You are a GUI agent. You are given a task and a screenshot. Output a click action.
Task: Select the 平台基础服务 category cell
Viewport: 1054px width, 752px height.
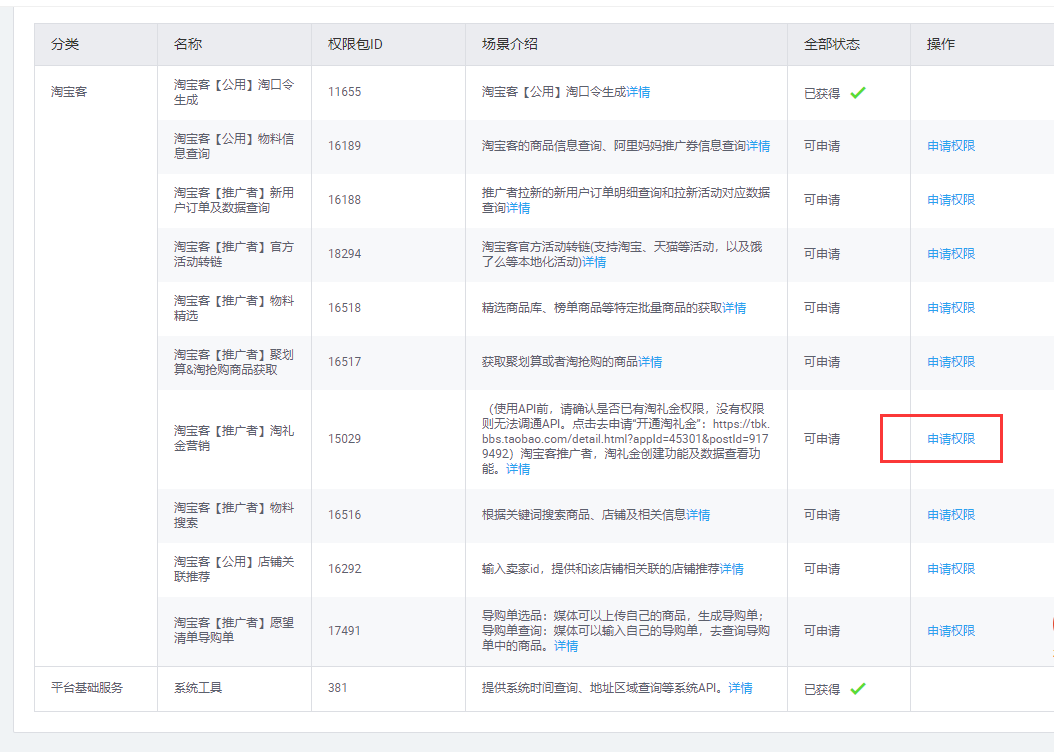[x=87, y=687]
